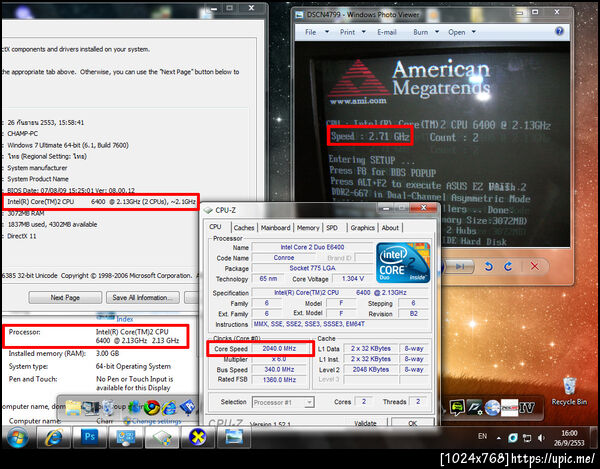This screenshot has width=600, height=469.
Task: Click the Core Voltage value 1.304 V
Action: [x=353, y=278]
